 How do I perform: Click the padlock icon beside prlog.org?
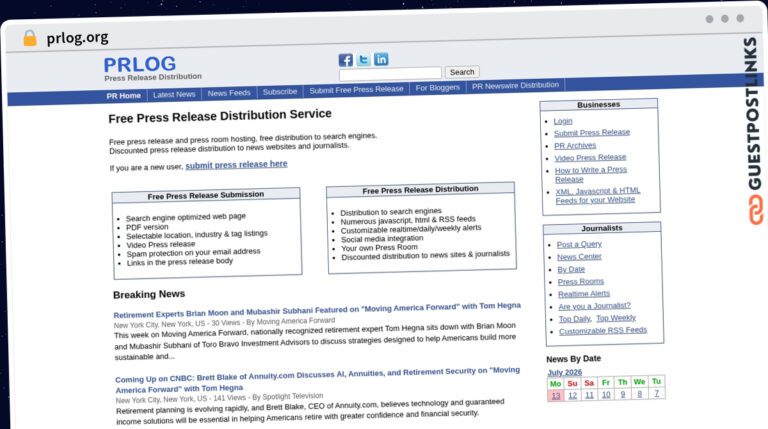(30, 38)
